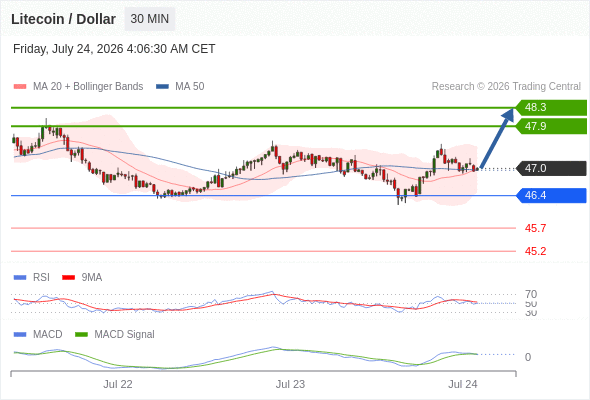Click the 45.2 red support level label
The image size is (590, 400).
pyautogui.click(x=535, y=251)
